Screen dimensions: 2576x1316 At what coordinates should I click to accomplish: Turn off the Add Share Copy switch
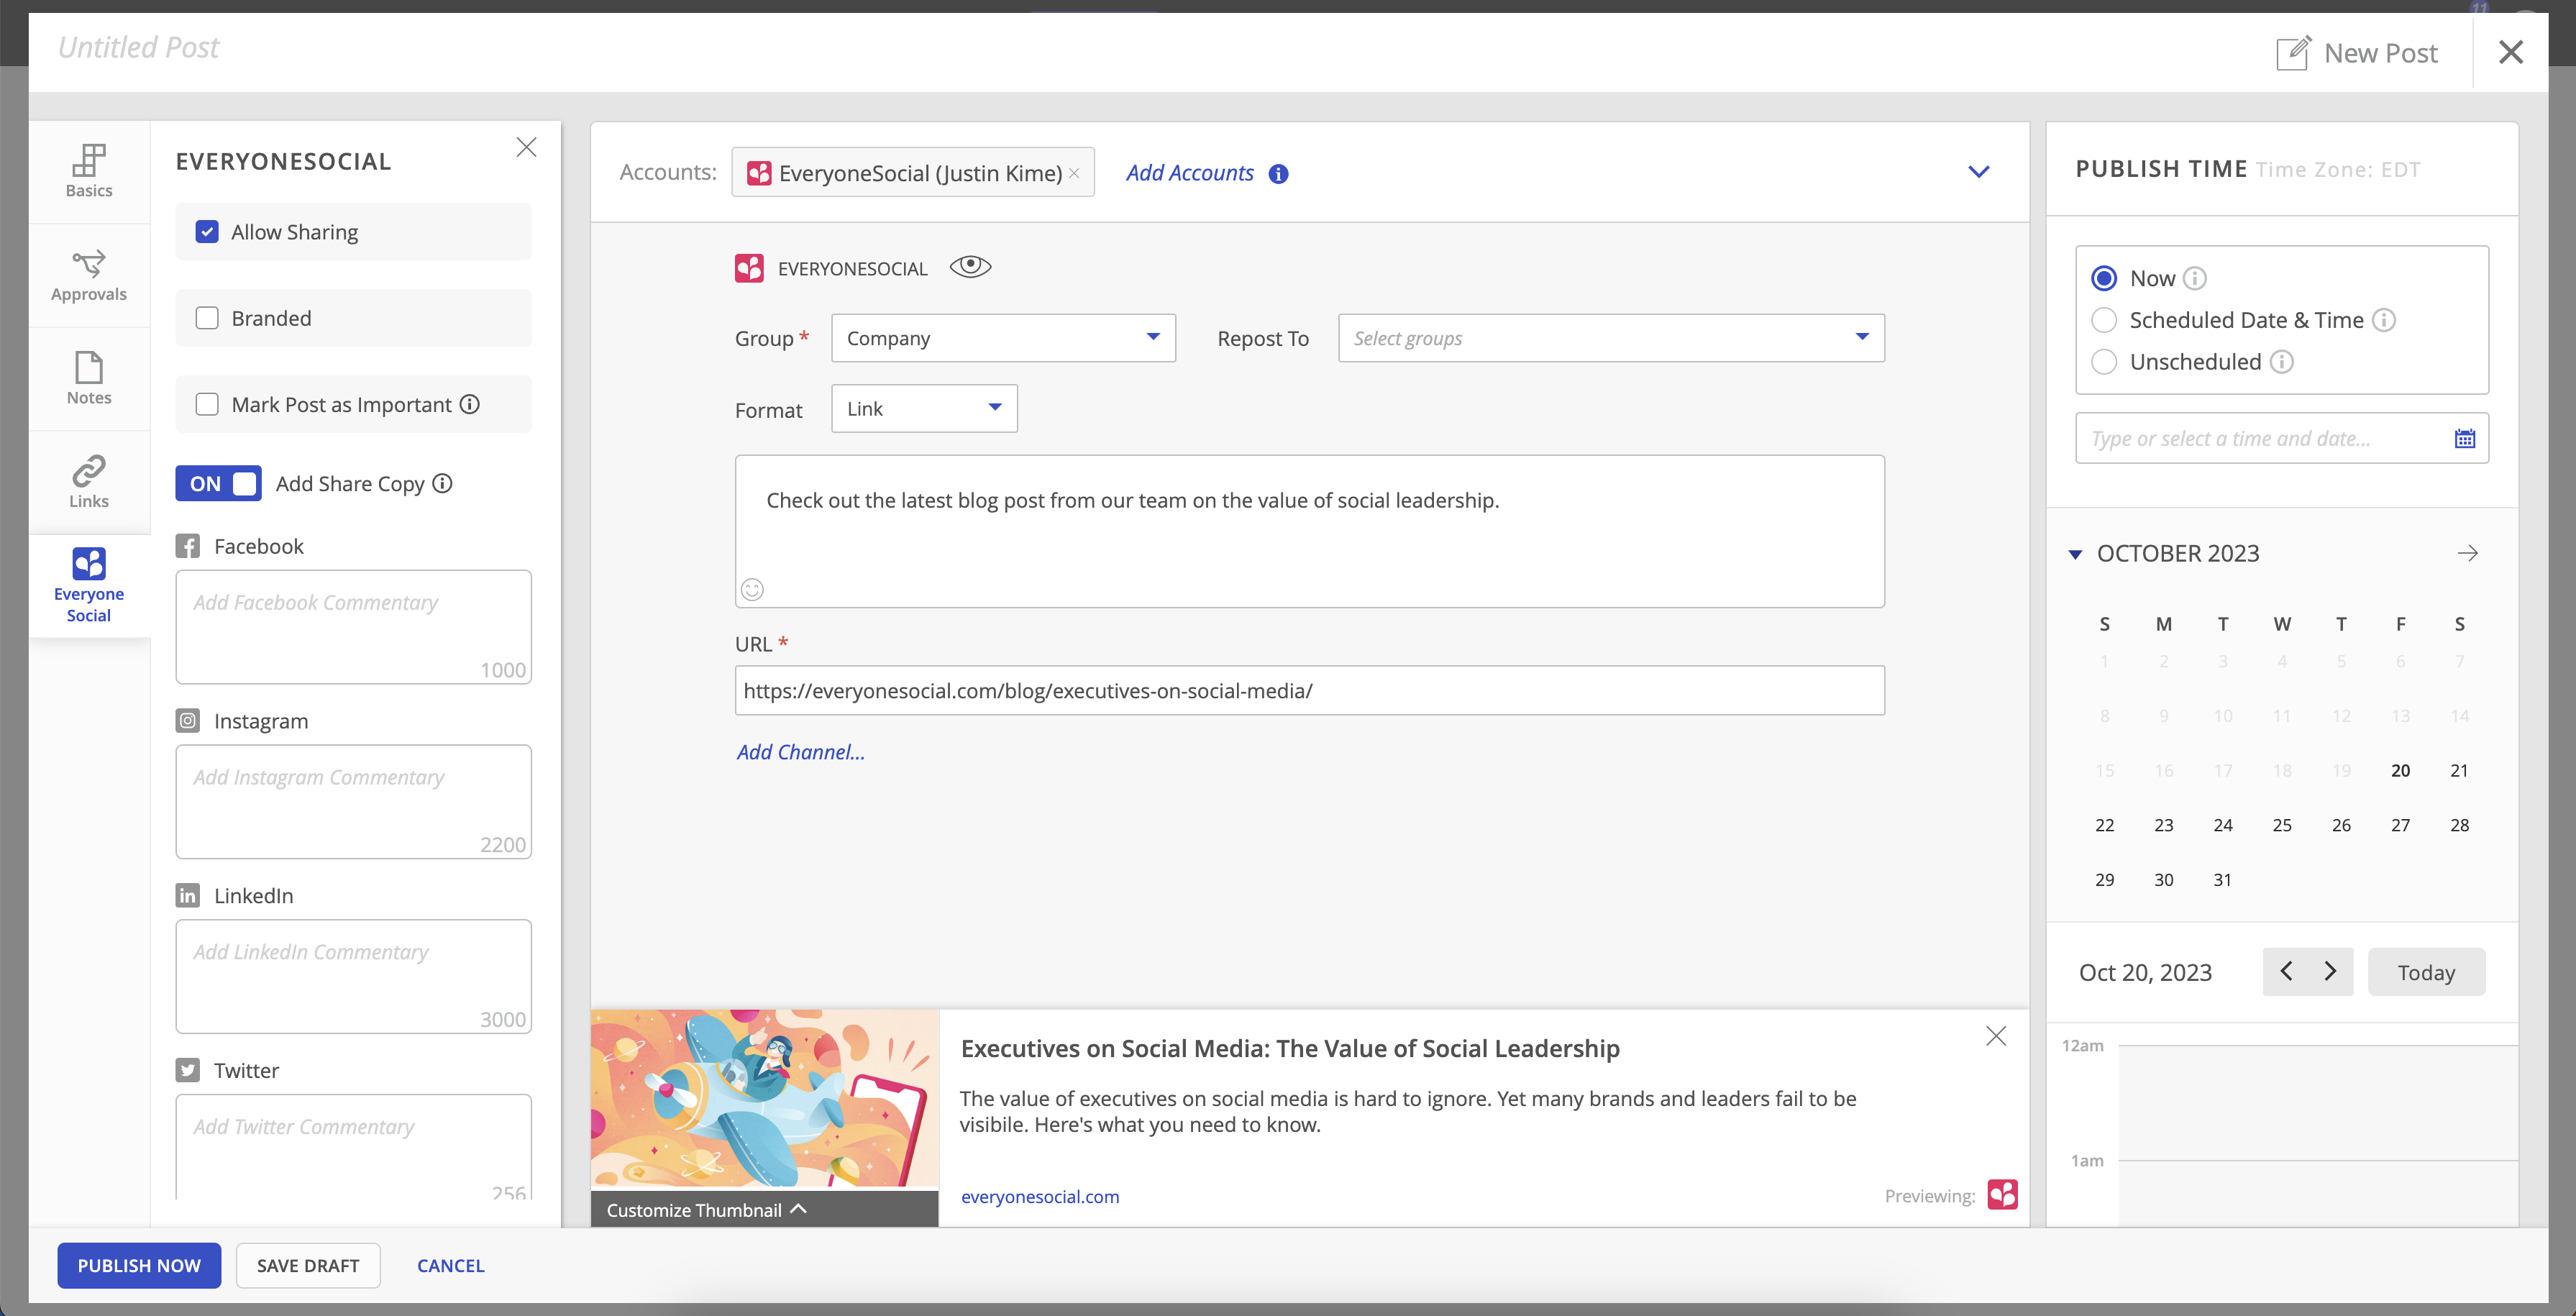[218, 483]
